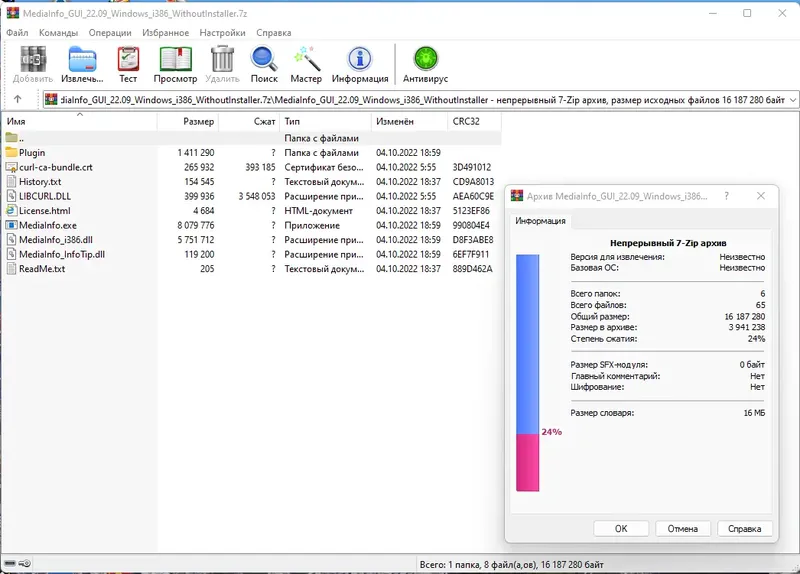This screenshot has width=800, height=574.
Task: Click the Извлечь toolbar icon
Action: [x=82, y=59]
